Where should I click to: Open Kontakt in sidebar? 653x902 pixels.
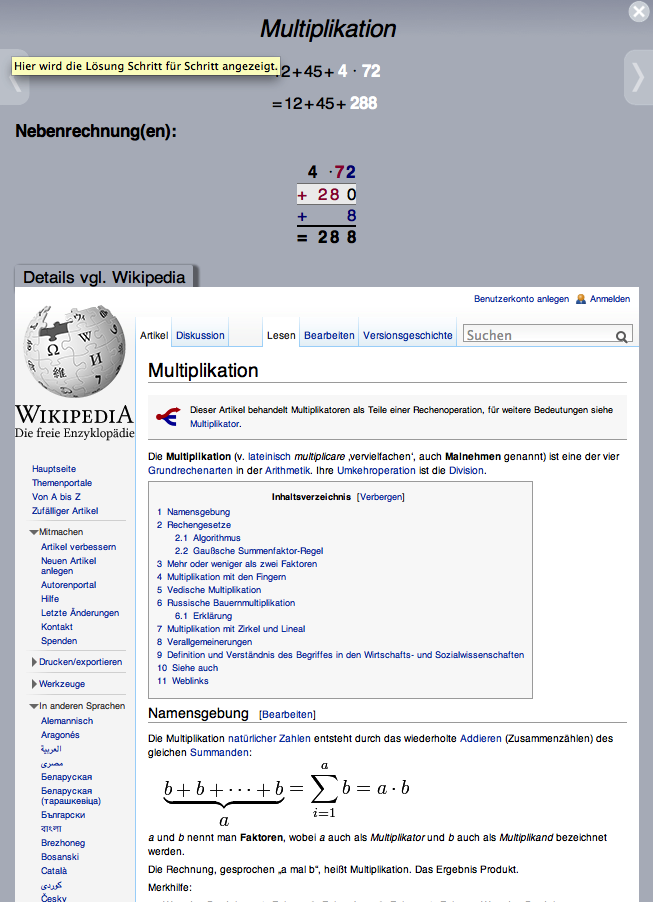tap(57, 627)
